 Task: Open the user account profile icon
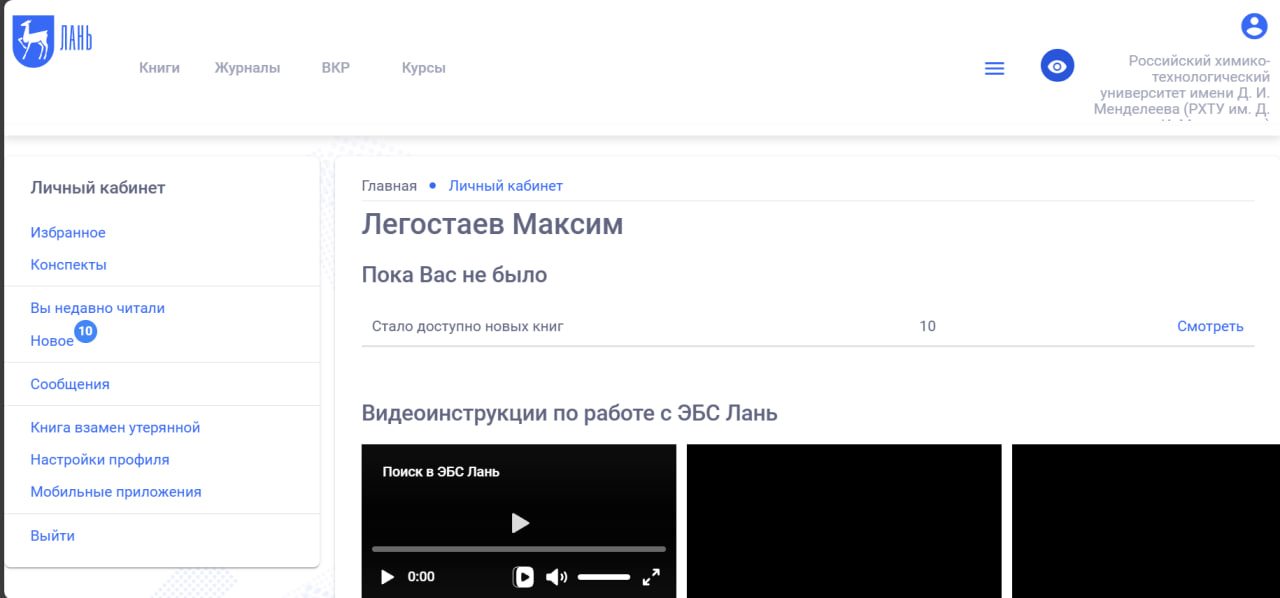click(x=1256, y=25)
